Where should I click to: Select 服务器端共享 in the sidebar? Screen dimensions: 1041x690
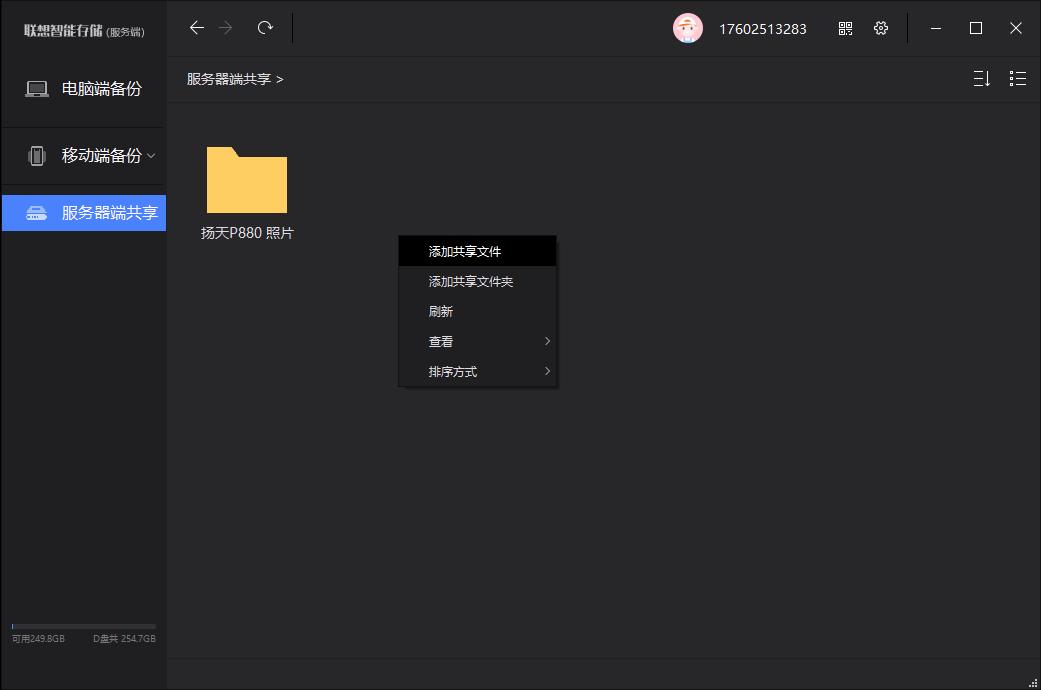[83, 212]
